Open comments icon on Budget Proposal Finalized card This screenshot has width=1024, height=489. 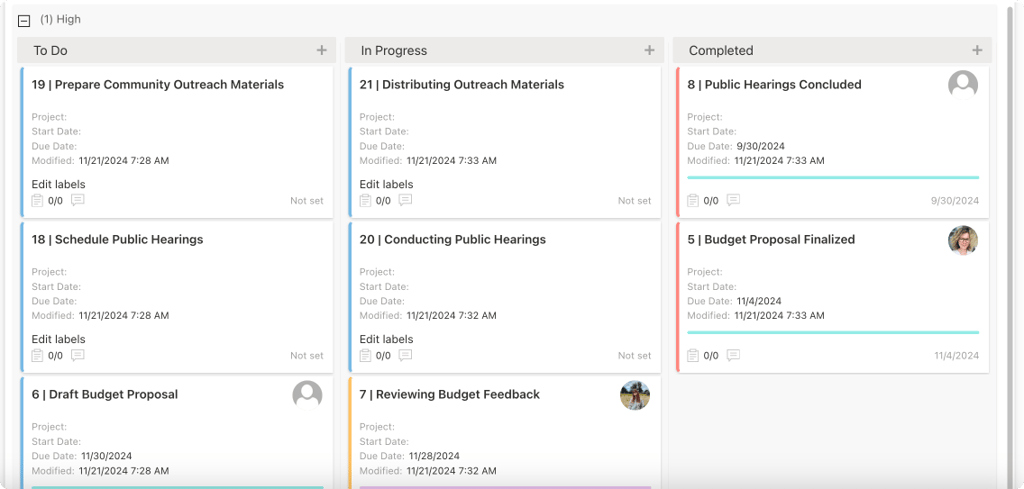(733, 355)
